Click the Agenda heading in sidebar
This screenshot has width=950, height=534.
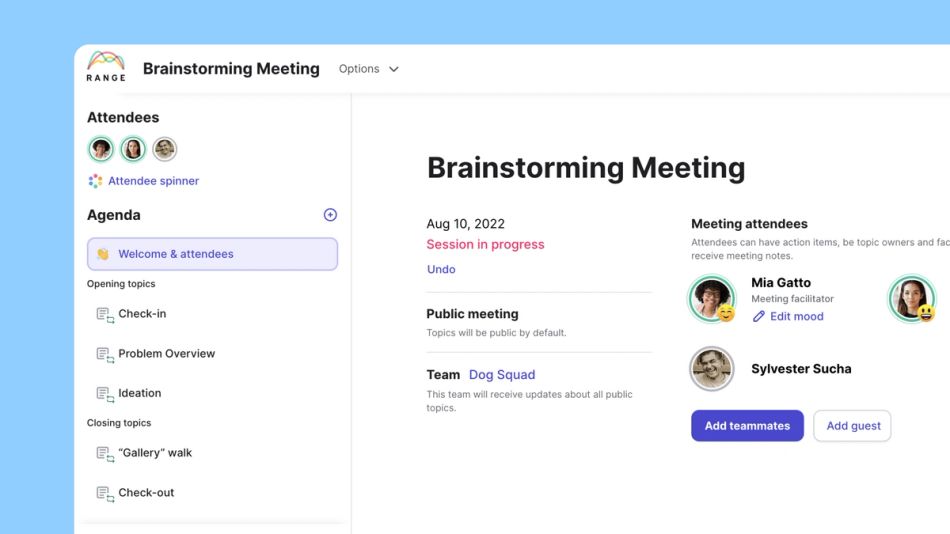click(114, 215)
